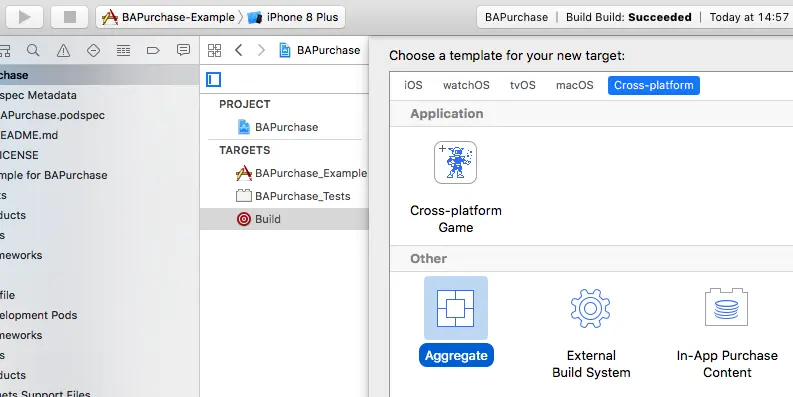Open the LICENSE file in navigator
The image size is (793, 397).
pos(19,155)
